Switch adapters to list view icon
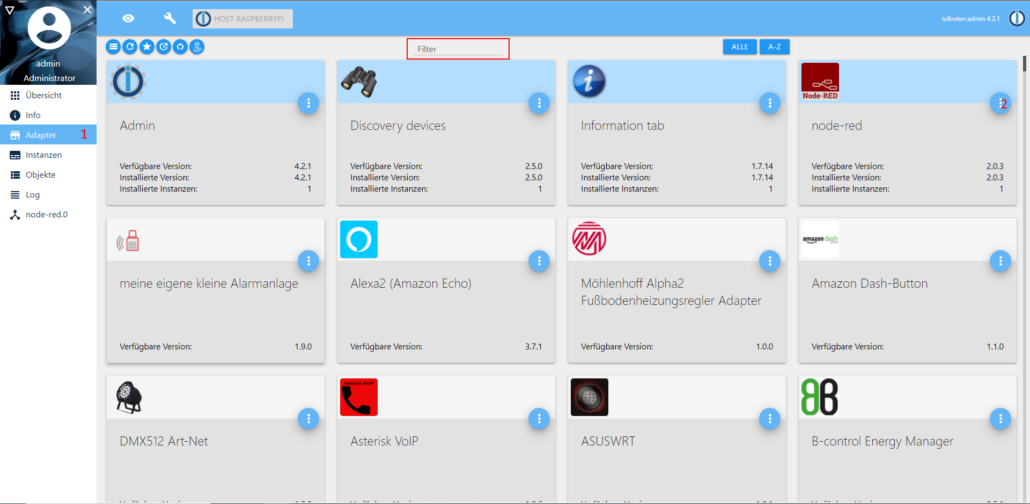 pos(114,47)
